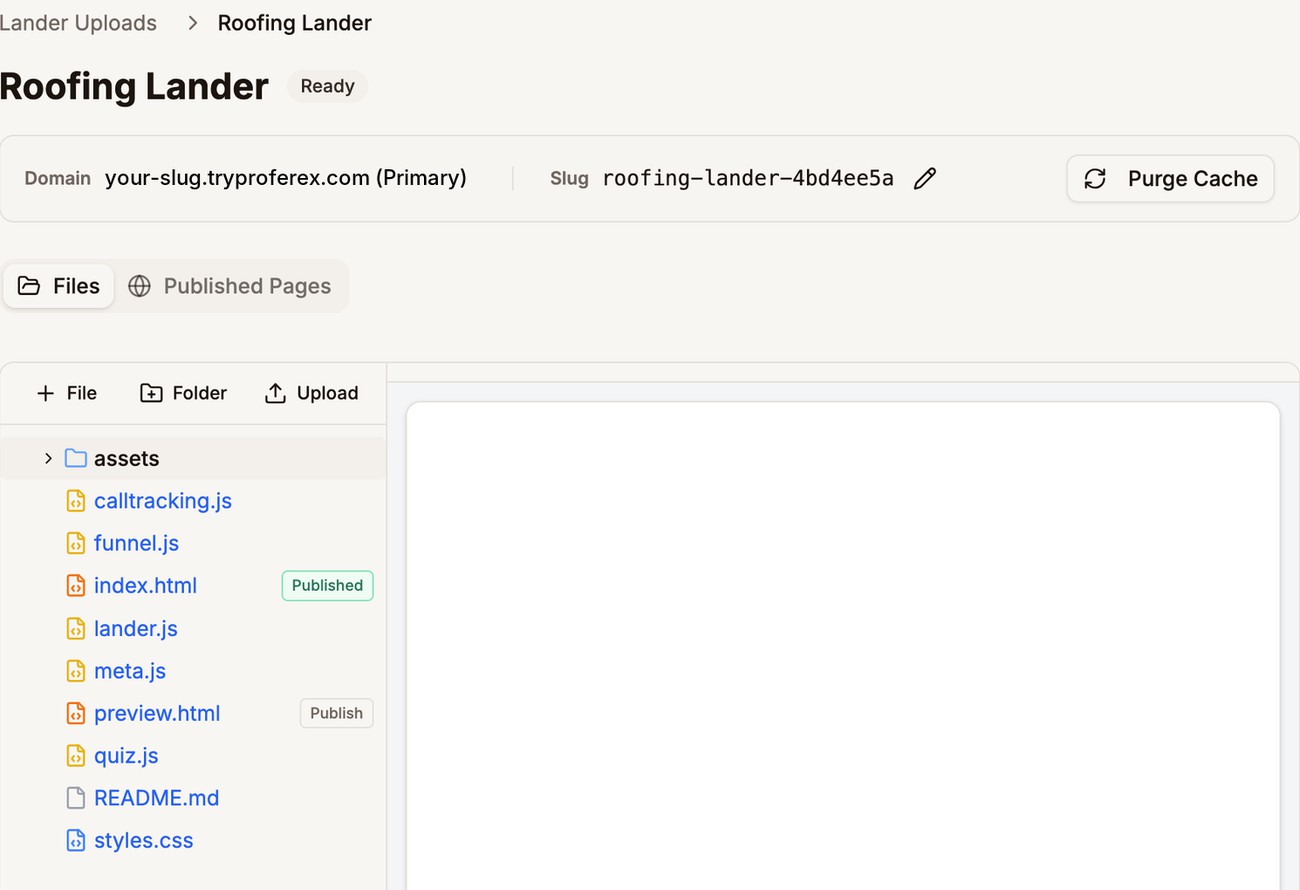The width and height of the screenshot is (1300, 890).
Task: Open the meta.js file
Action: coord(130,670)
